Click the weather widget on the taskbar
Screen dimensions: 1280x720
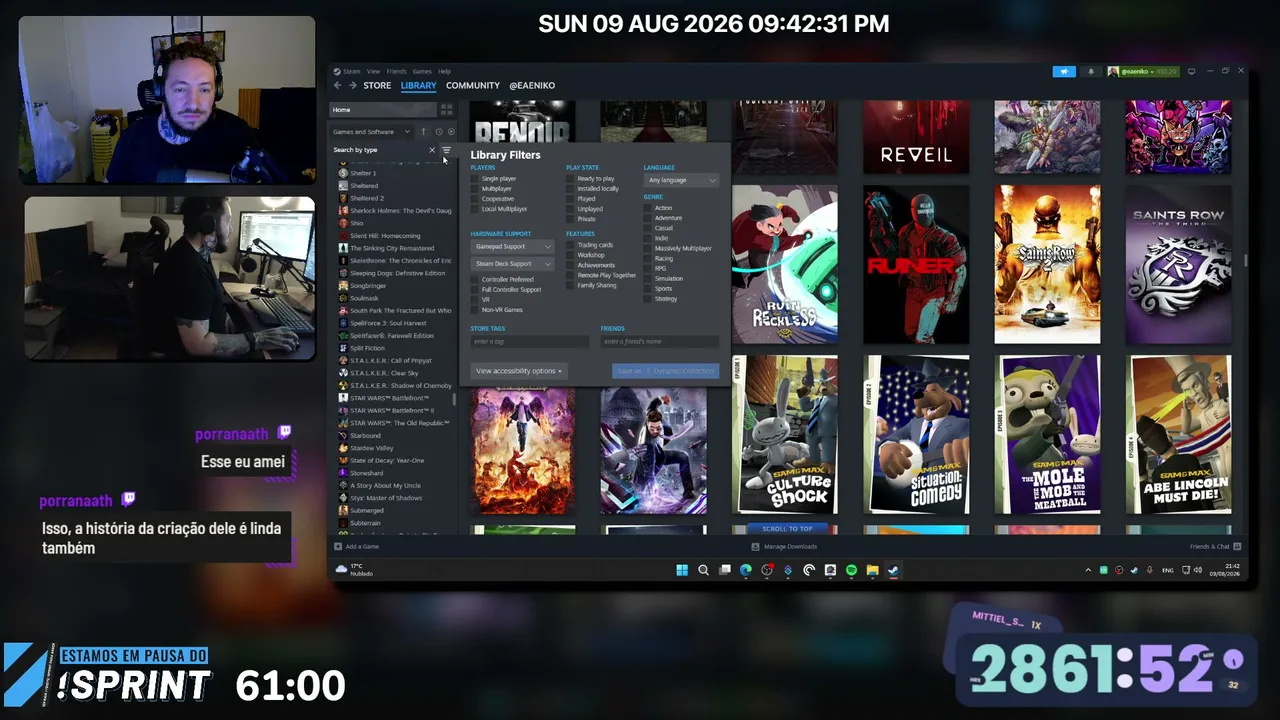coord(355,570)
